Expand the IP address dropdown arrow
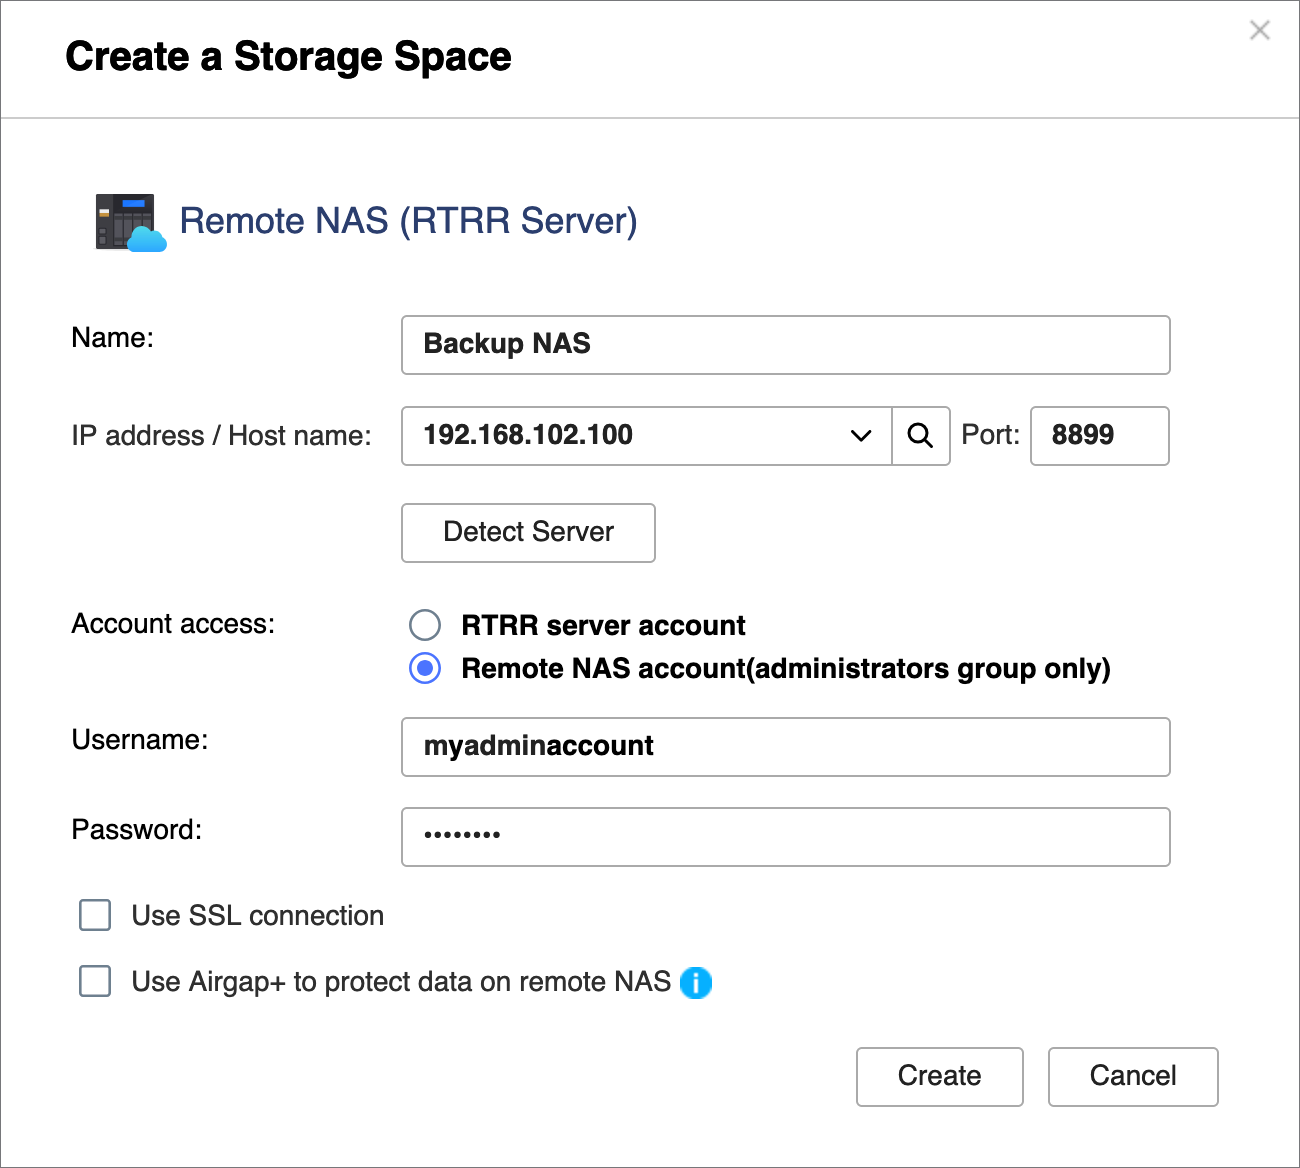This screenshot has height=1168, width=1300. [860, 436]
